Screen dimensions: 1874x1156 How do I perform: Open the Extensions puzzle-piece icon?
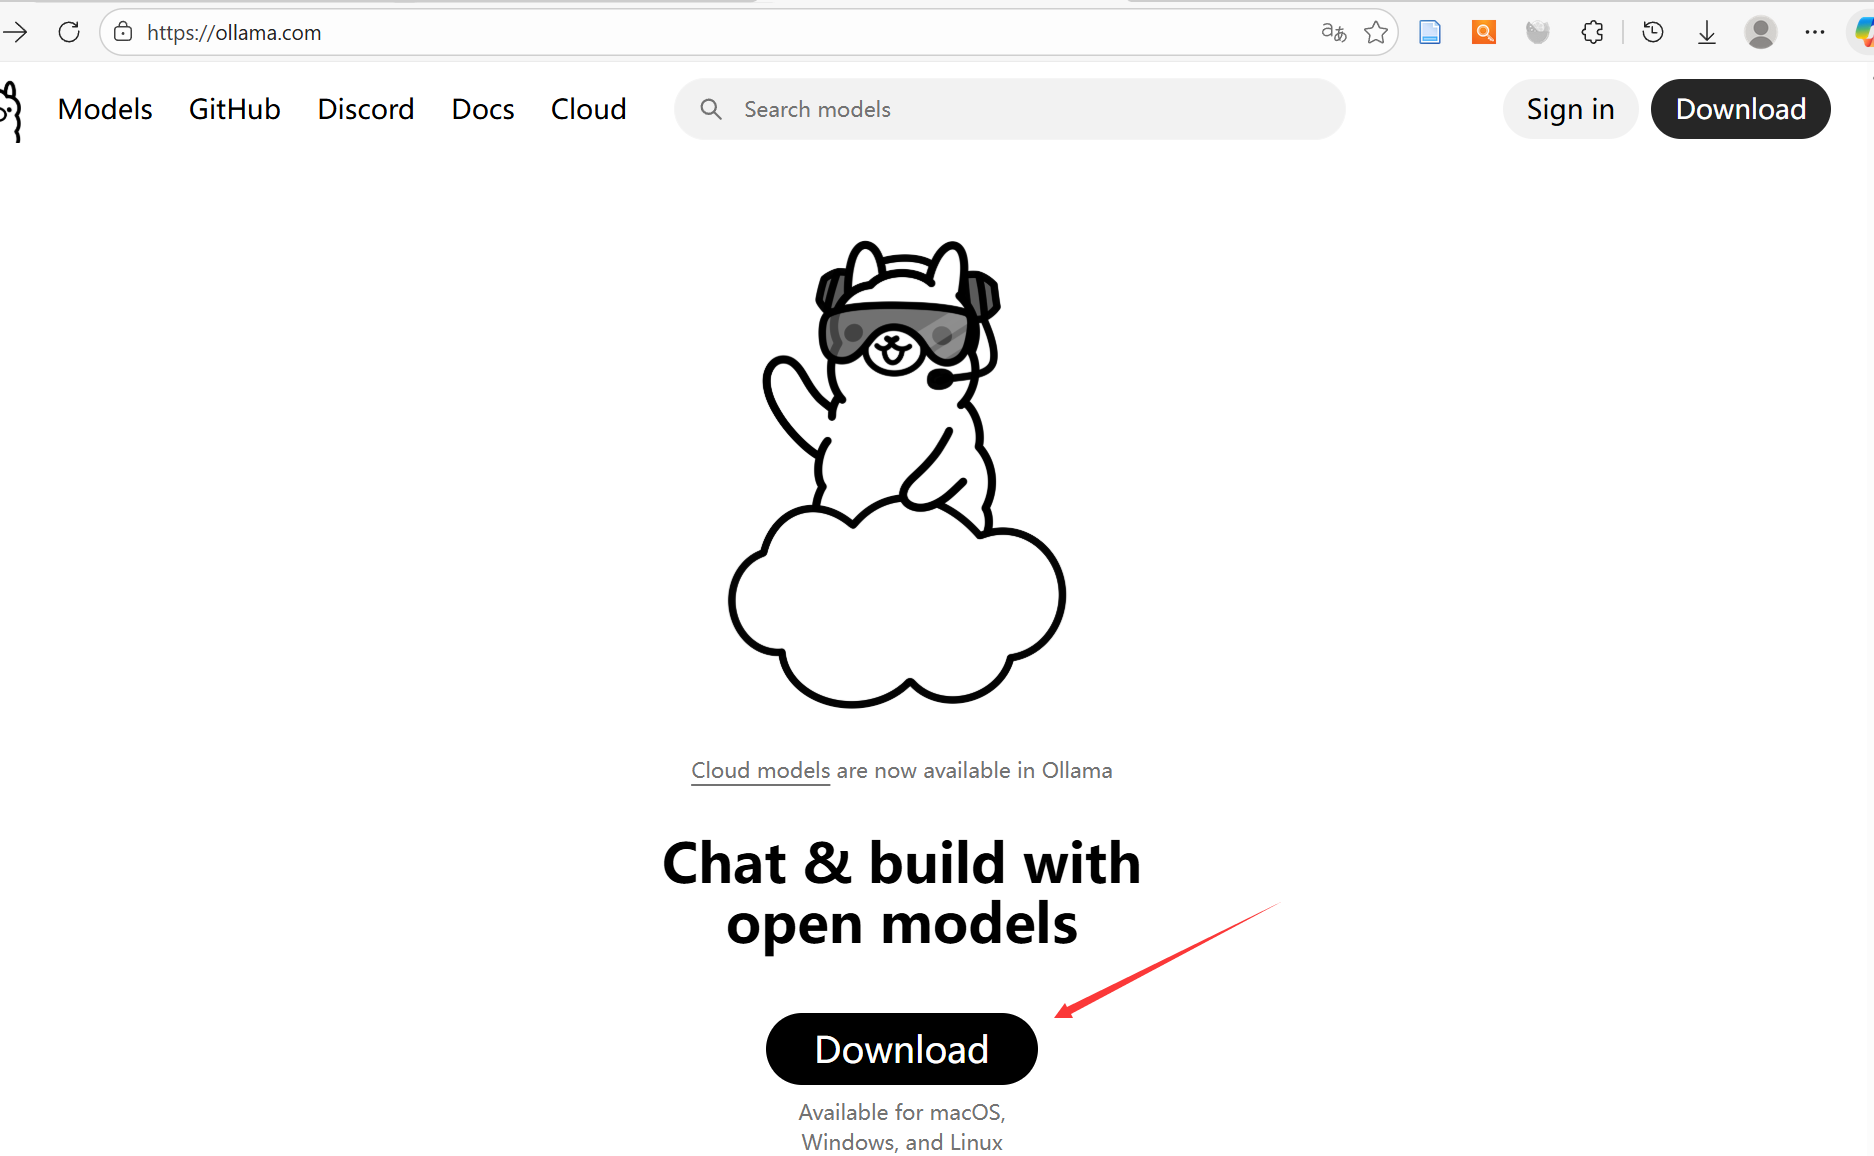click(1592, 32)
